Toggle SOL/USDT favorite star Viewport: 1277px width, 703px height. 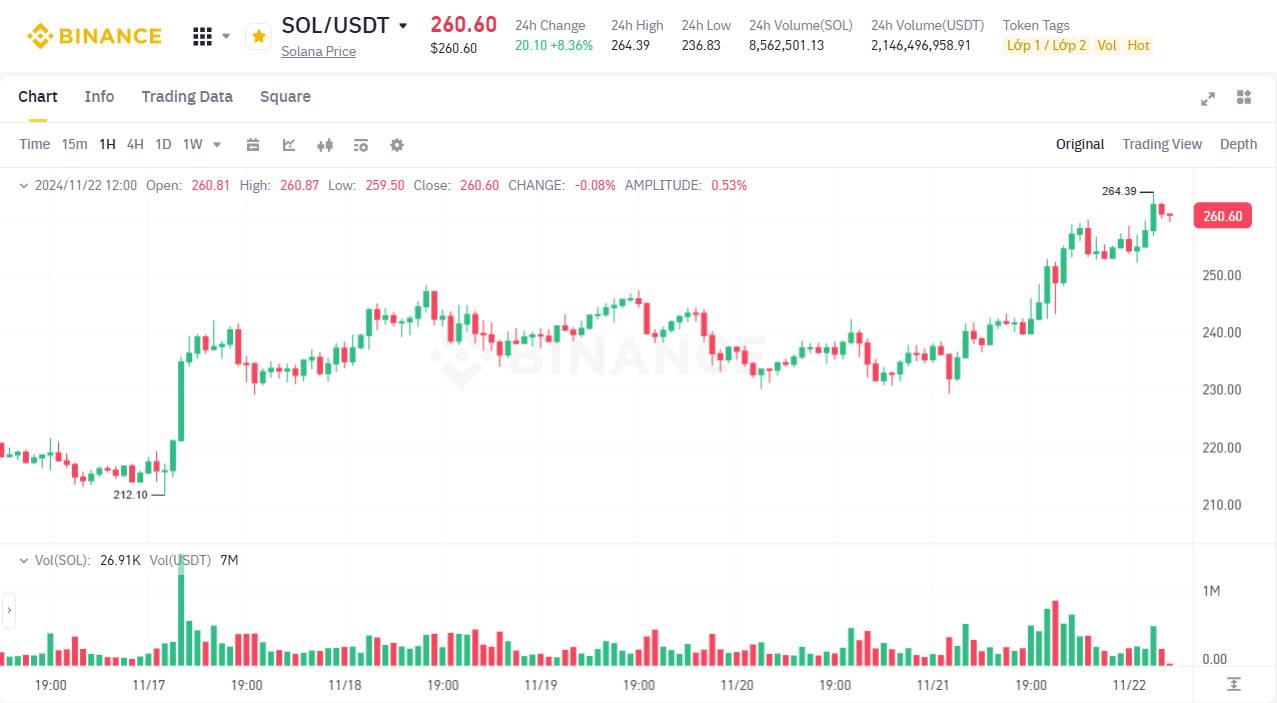[258, 37]
